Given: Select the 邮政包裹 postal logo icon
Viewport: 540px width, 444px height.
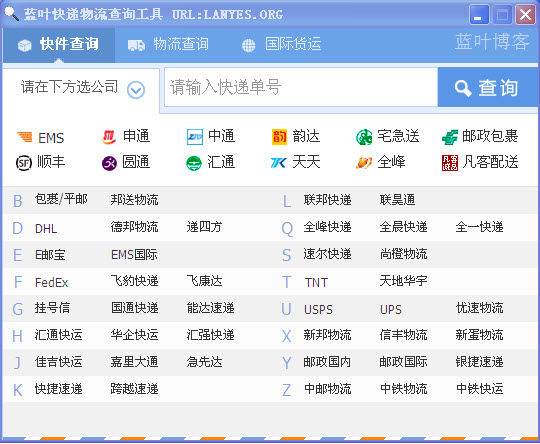Looking at the screenshot, I should (450, 137).
